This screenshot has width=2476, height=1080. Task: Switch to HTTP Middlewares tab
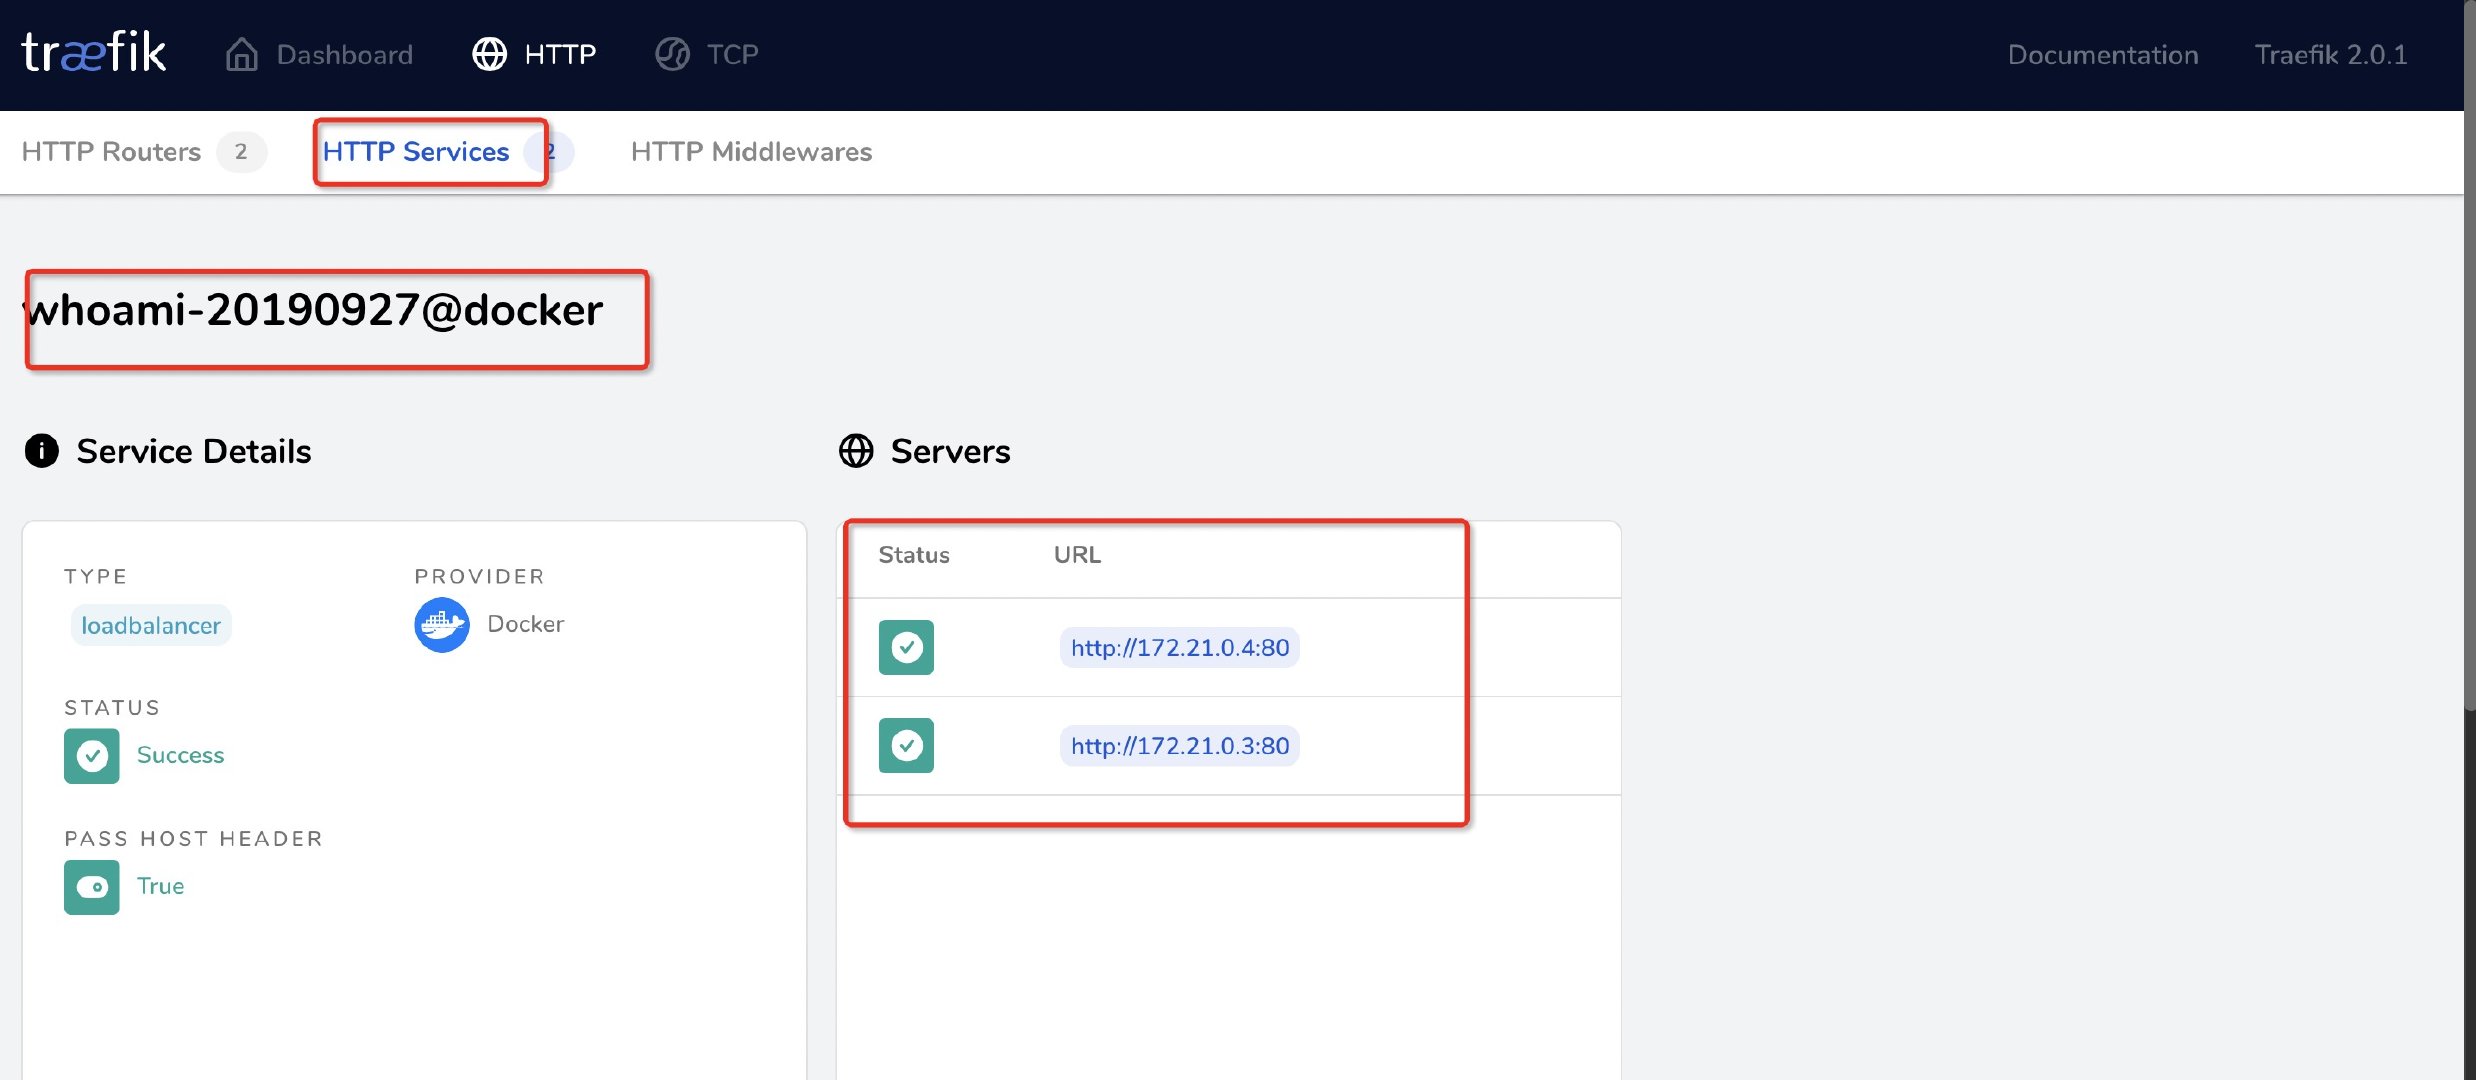tap(751, 152)
